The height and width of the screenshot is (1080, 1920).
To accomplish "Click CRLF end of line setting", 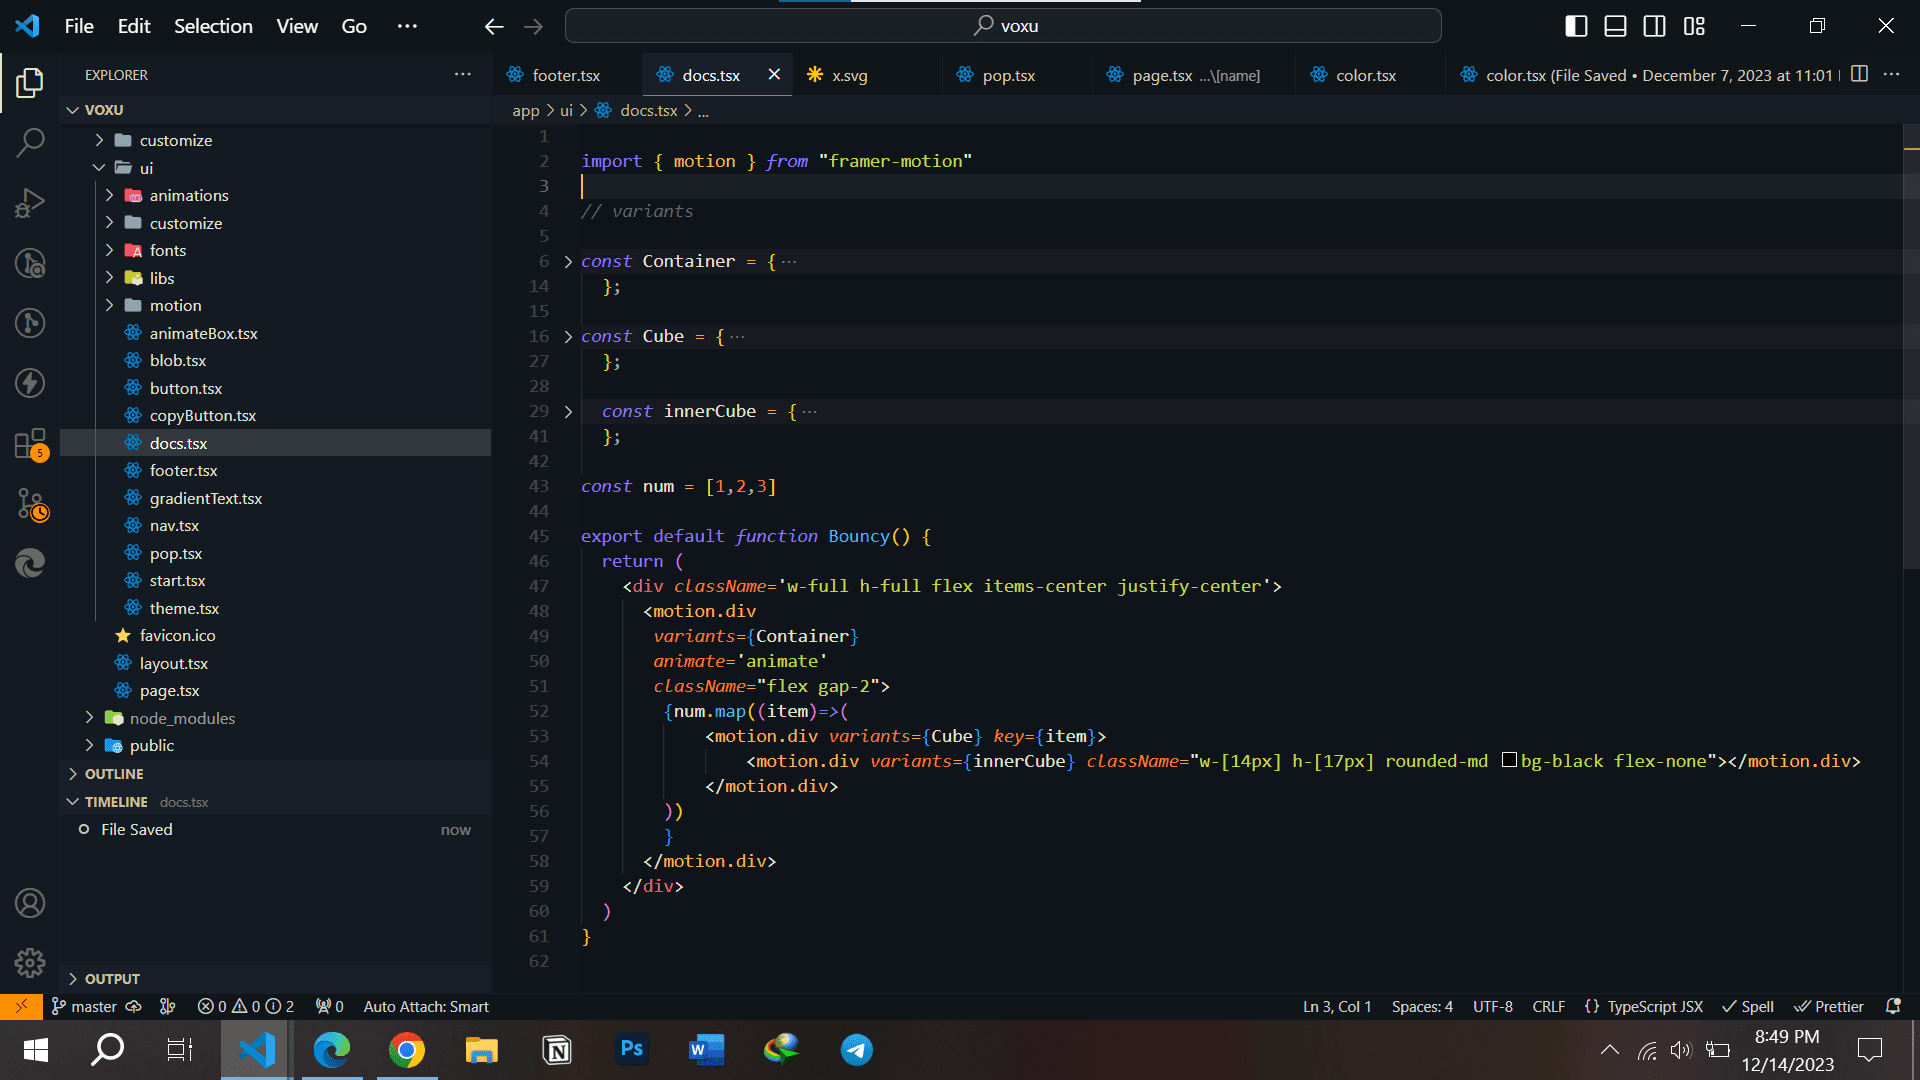I will click(x=1548, y=1007).
